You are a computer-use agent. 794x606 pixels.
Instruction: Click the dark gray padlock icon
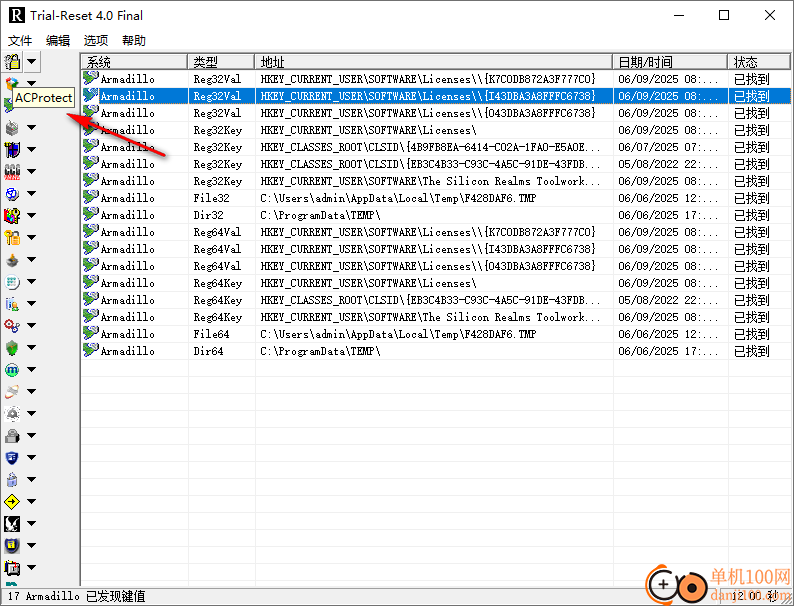[x=12, y=435]
